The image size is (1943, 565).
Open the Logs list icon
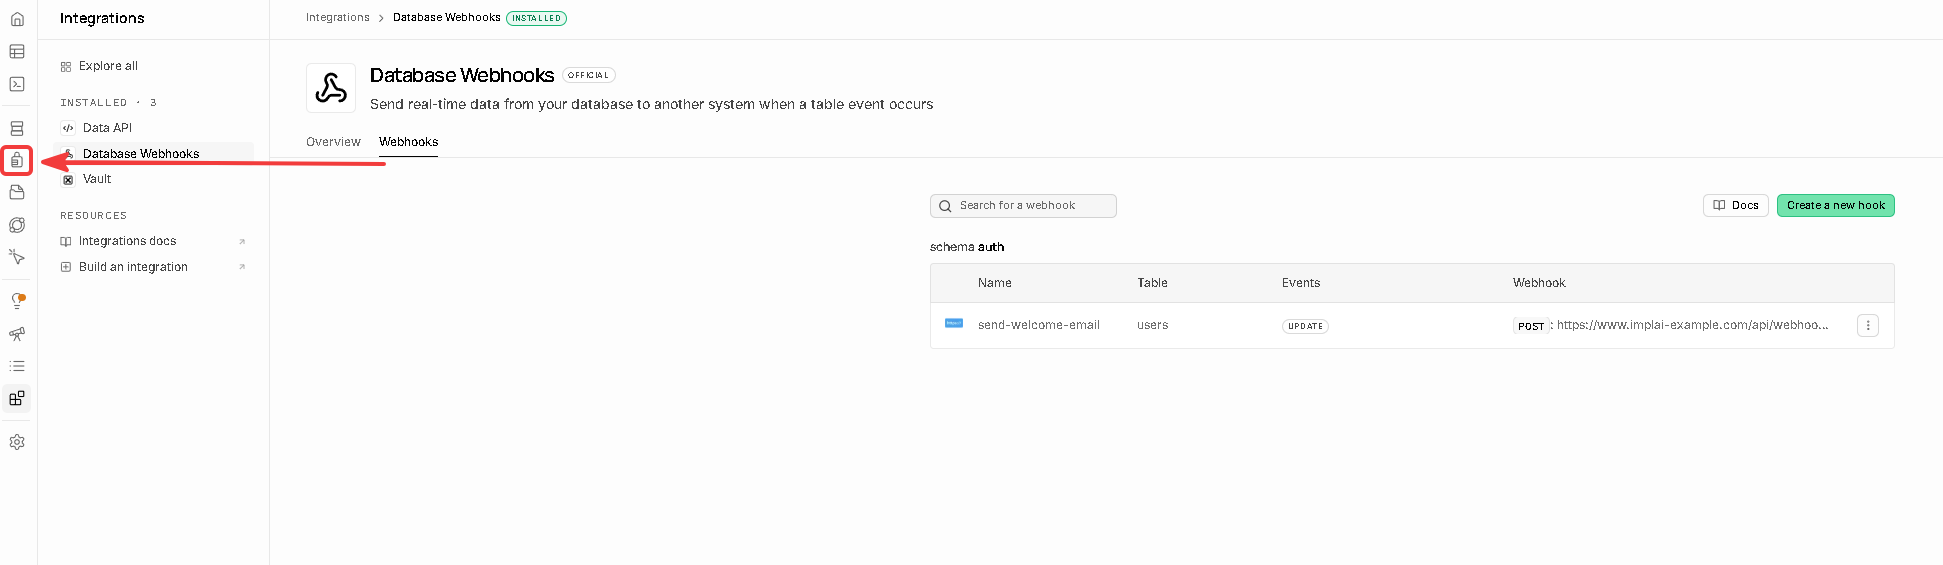(x=17, y=366)
